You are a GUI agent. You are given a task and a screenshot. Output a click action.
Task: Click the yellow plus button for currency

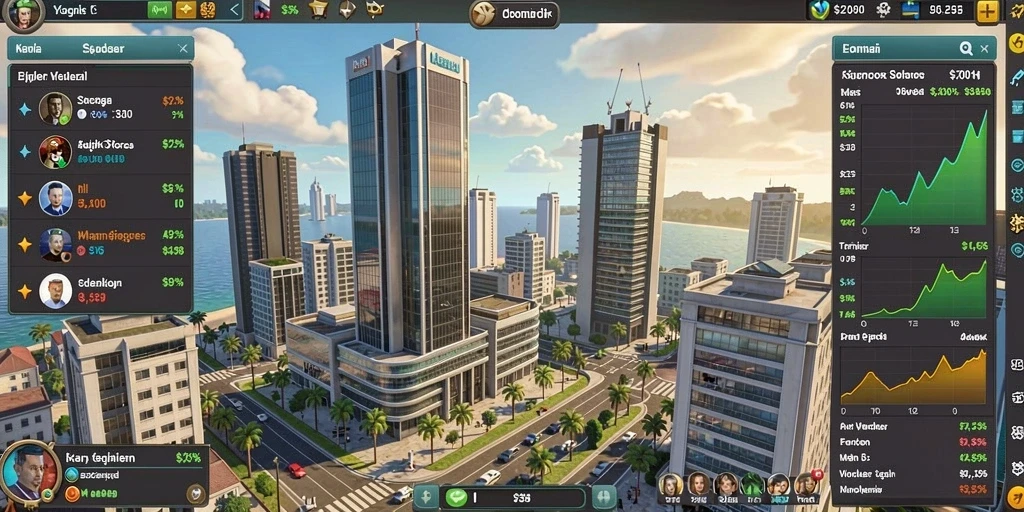987,11
